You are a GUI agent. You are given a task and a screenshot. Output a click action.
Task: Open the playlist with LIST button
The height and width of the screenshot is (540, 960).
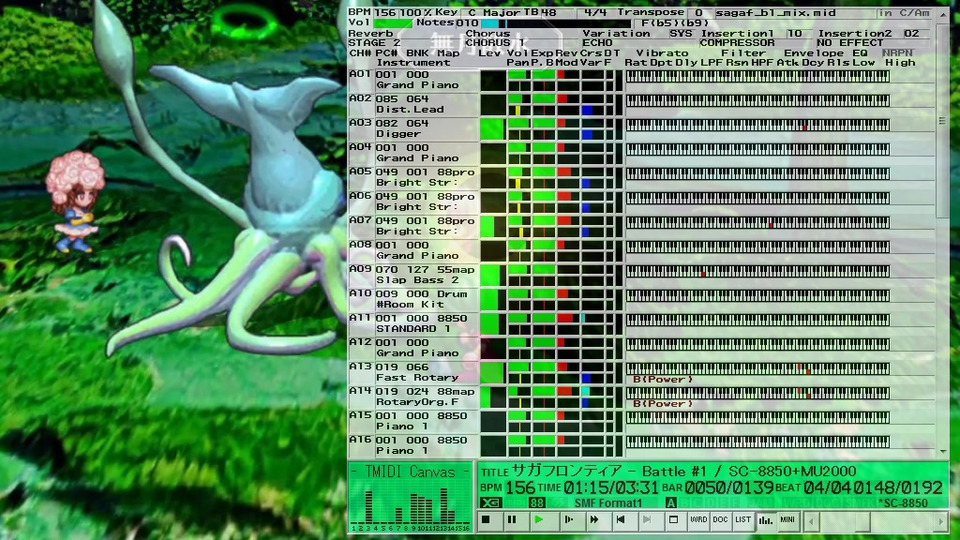pyautogui.click(x=743, y=520)
